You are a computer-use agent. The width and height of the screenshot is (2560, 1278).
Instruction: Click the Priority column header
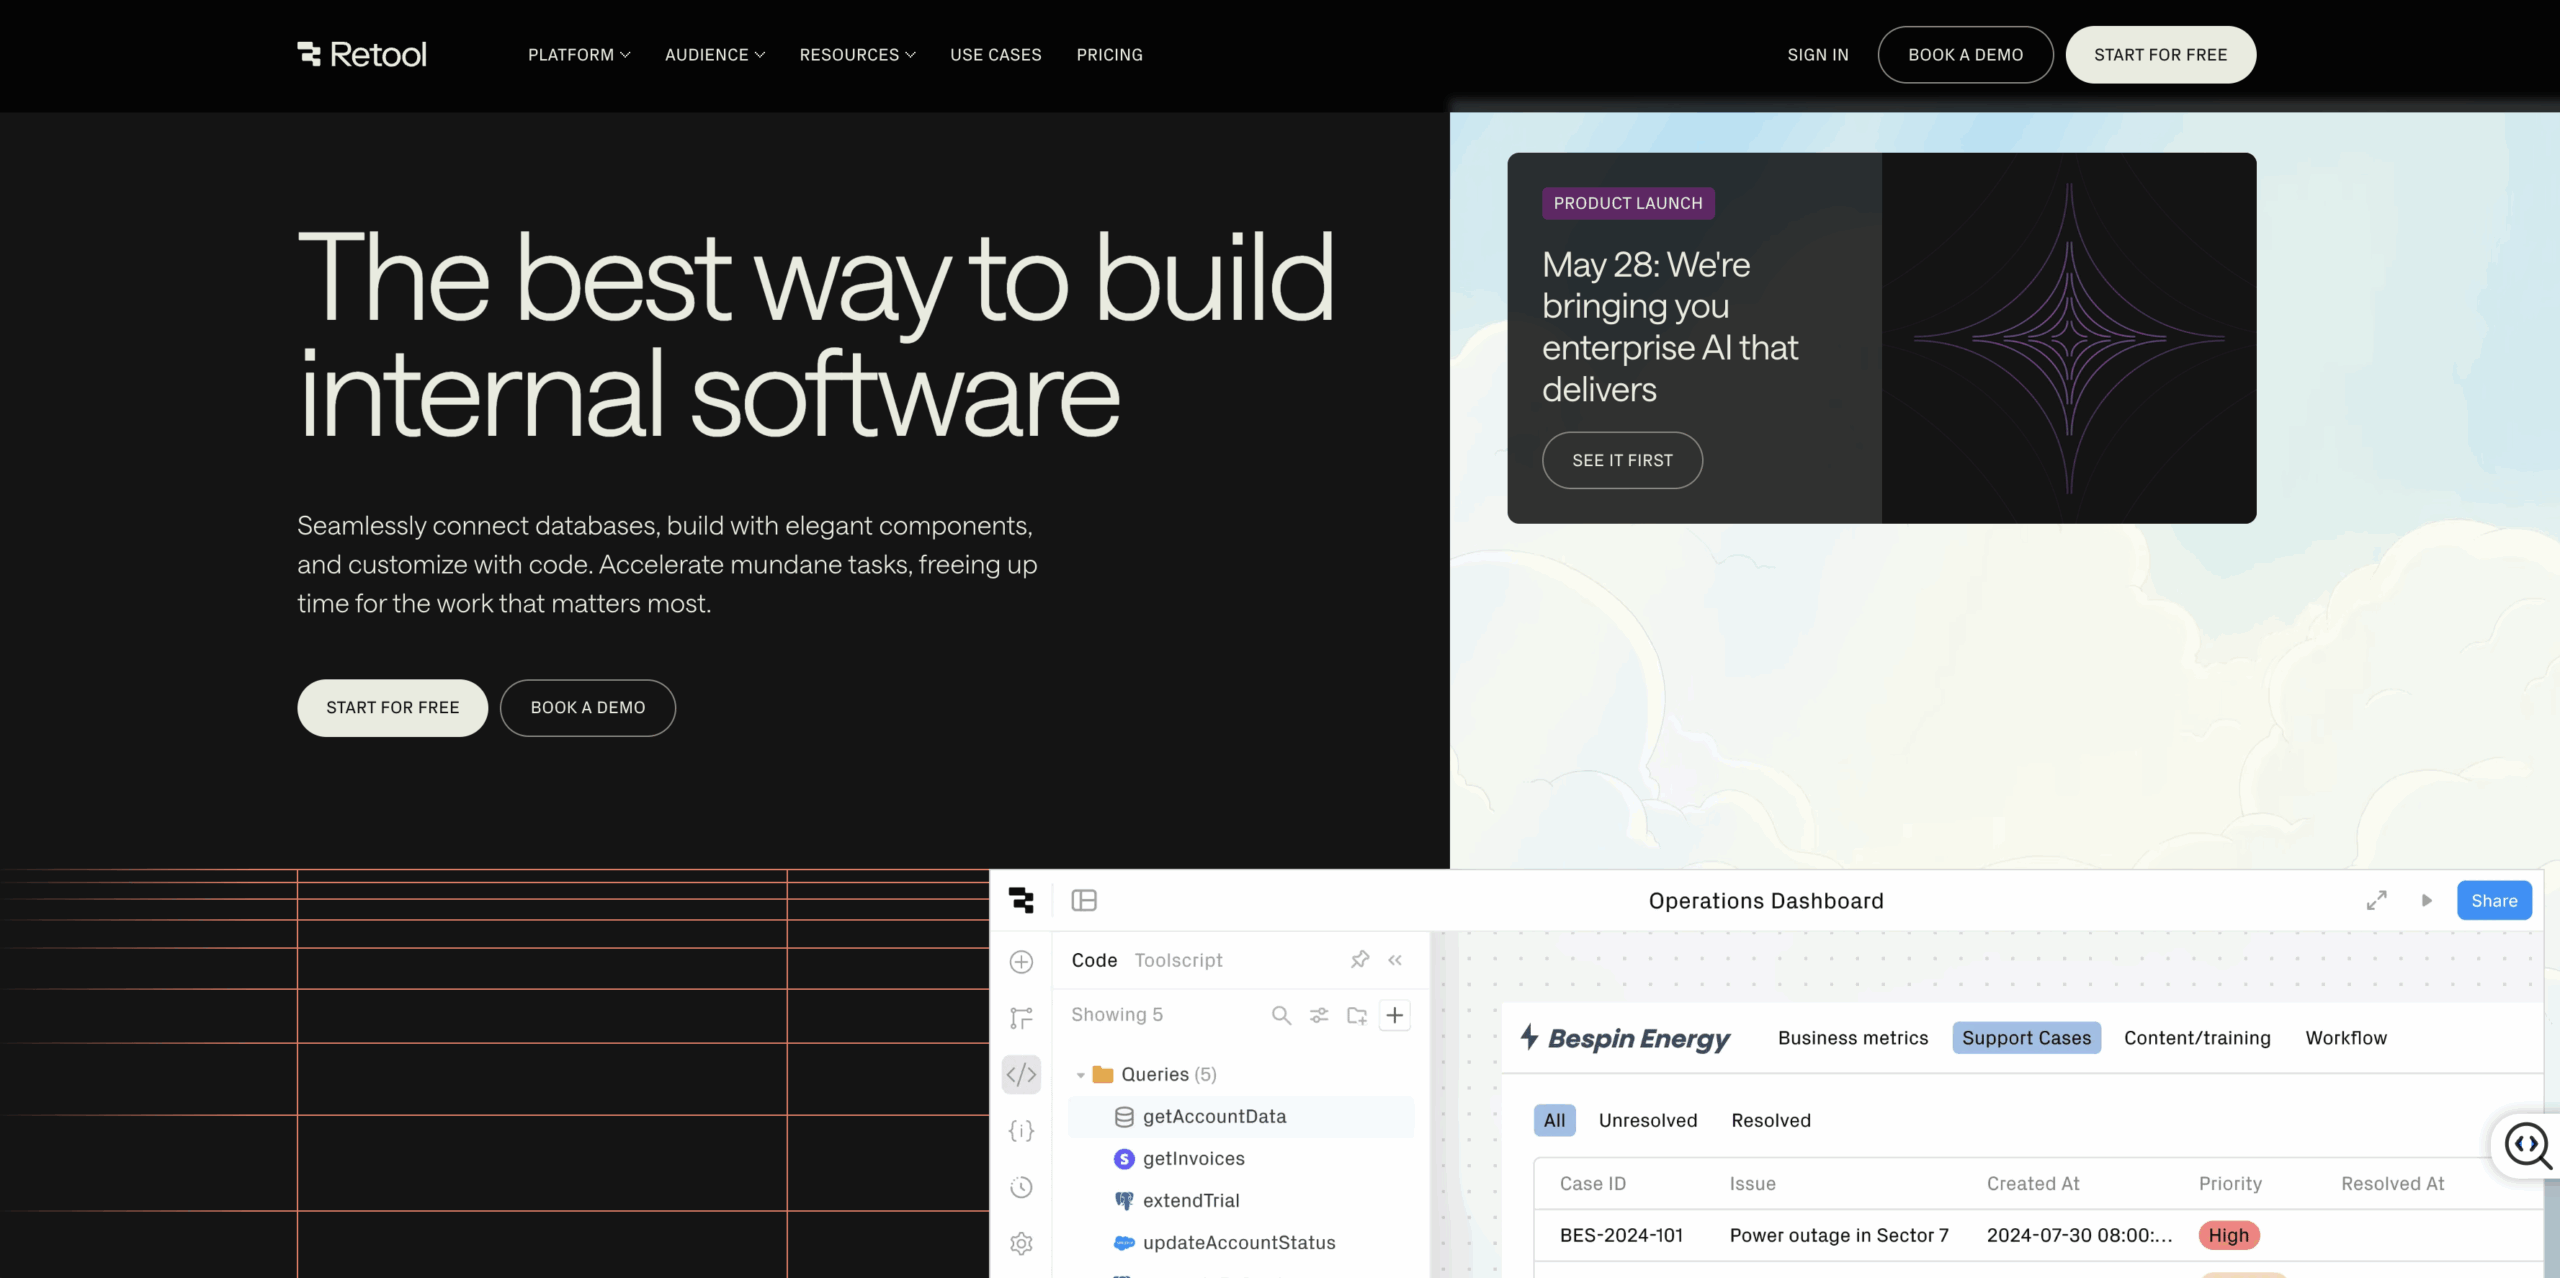(2230, 1184)
